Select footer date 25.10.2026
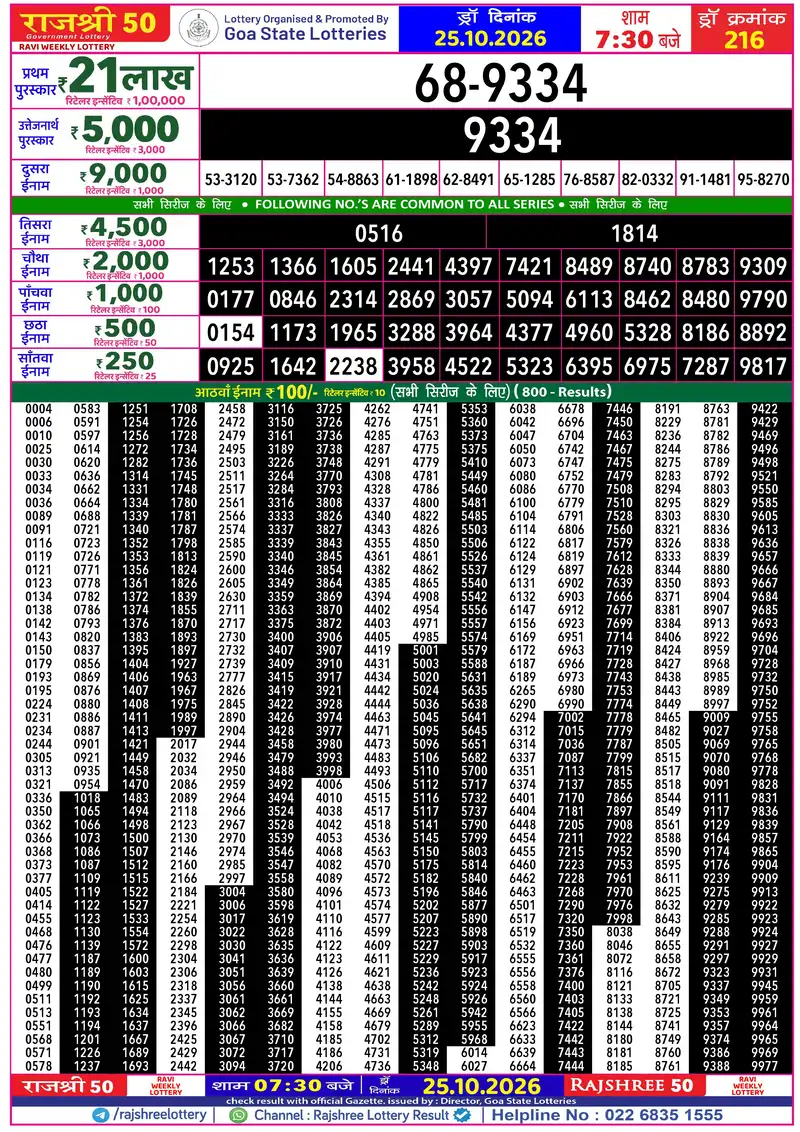The height and width of the screenshot is (1132, 800). coord(482,1086)
